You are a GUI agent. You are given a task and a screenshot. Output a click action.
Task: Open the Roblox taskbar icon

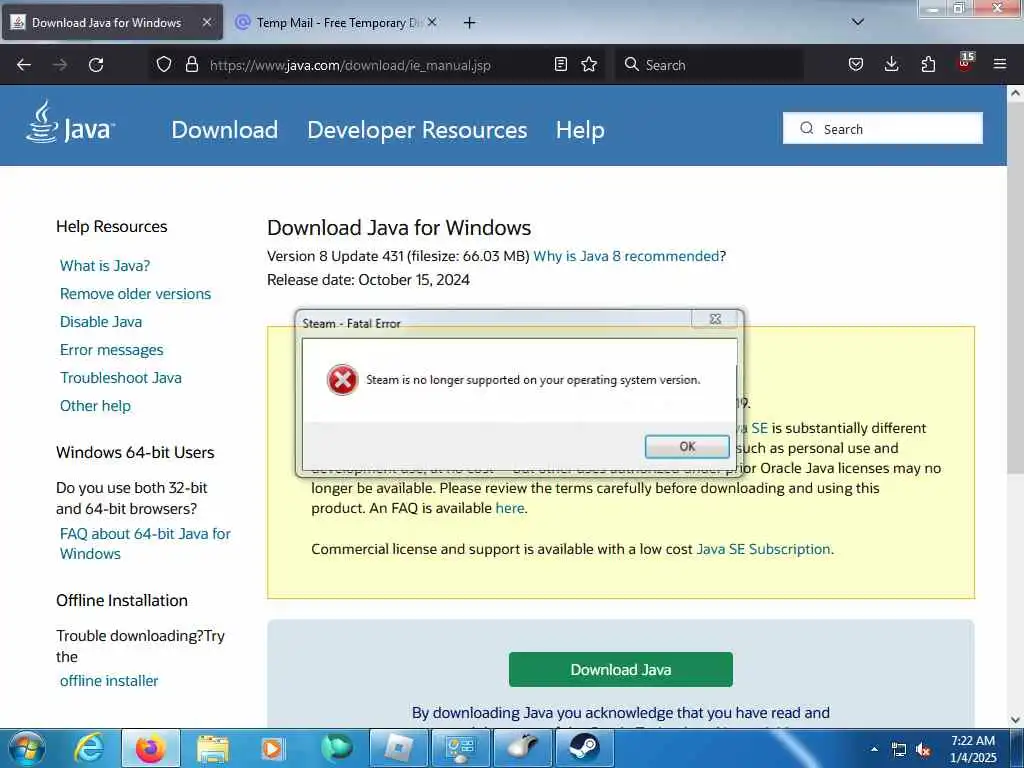398,748
